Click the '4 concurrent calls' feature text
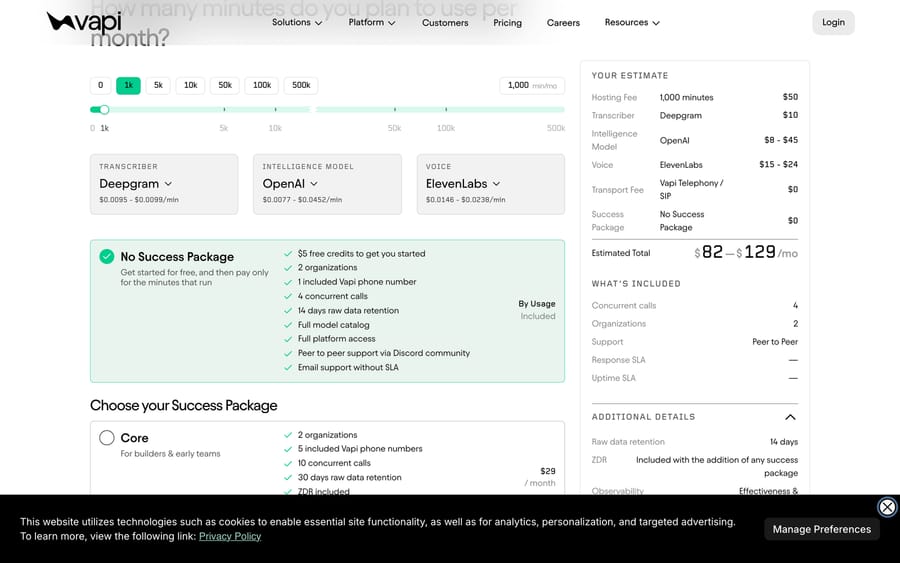This screenshot has height=563, width=900. (333, 296)
